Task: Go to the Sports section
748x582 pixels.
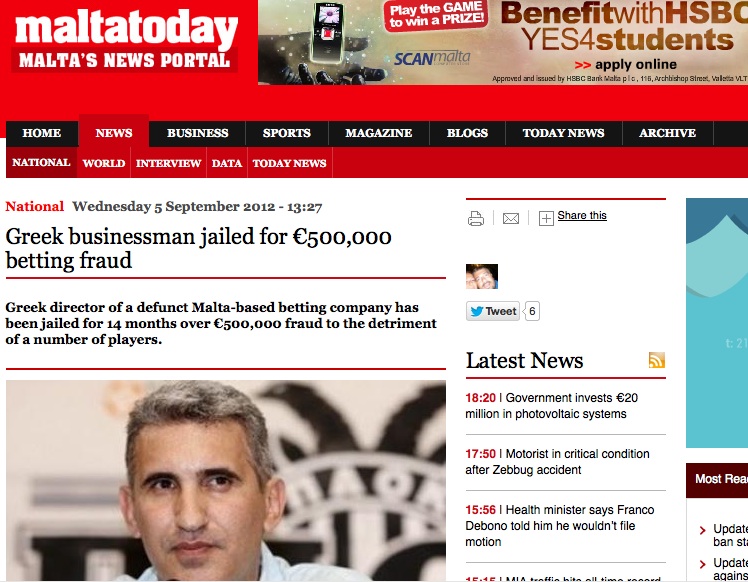Action: [287, 133]
